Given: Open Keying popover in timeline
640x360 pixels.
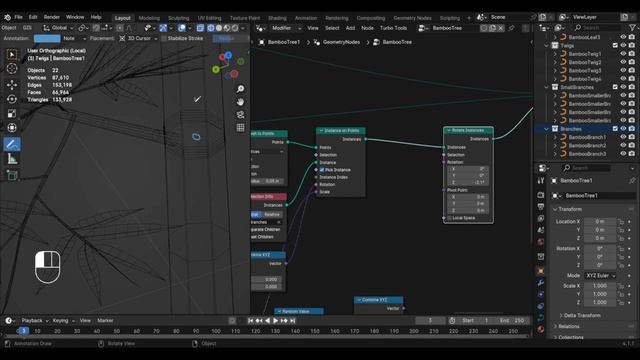Looking at the screenshot, I should click(x=63, y=321).
